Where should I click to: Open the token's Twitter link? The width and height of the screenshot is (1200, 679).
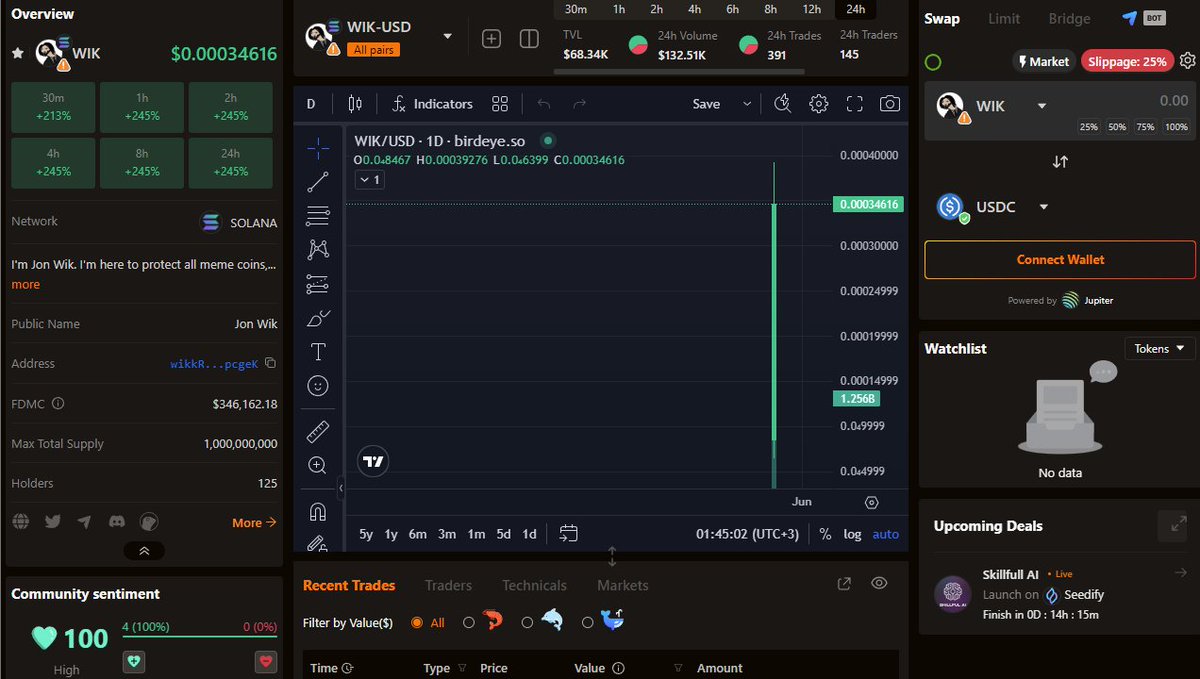point(53,522)
